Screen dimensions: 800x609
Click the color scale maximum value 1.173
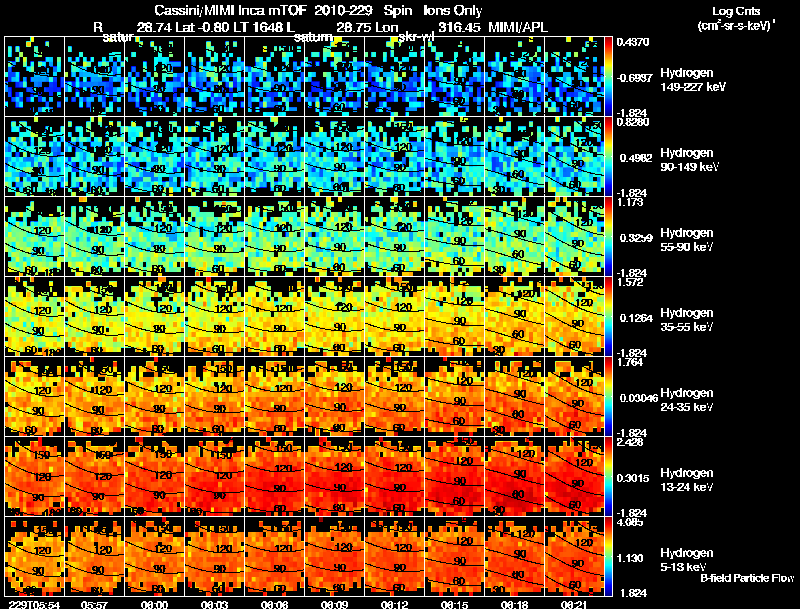(x=630, y=202)
